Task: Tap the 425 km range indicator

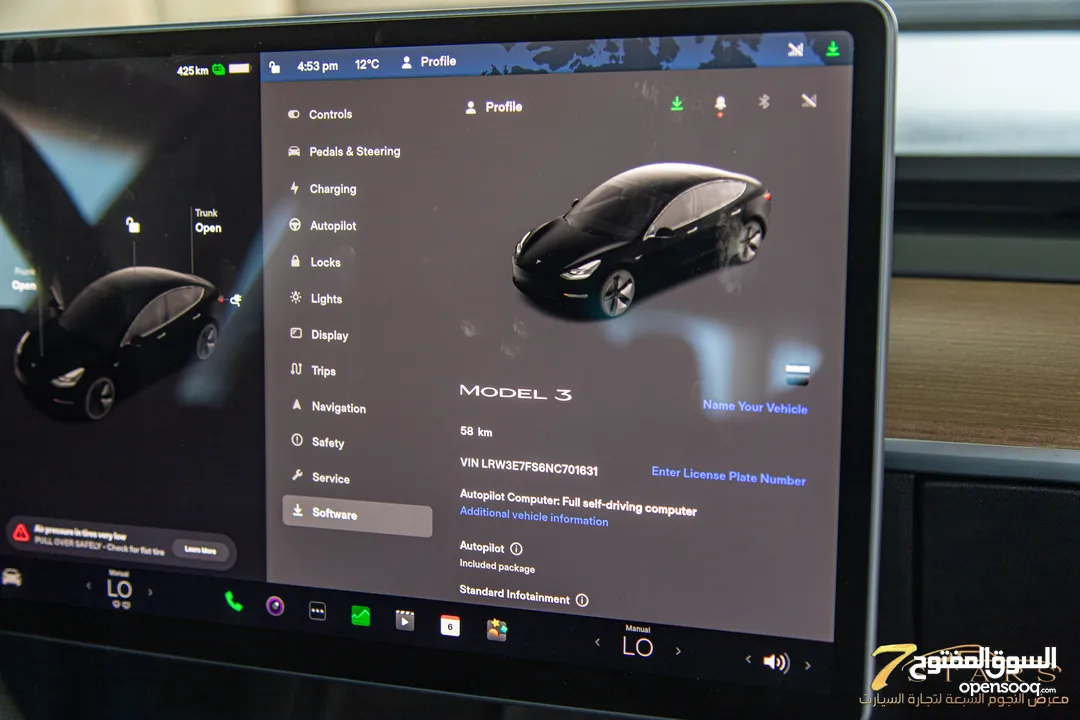Action: click(x=192, y=70)
